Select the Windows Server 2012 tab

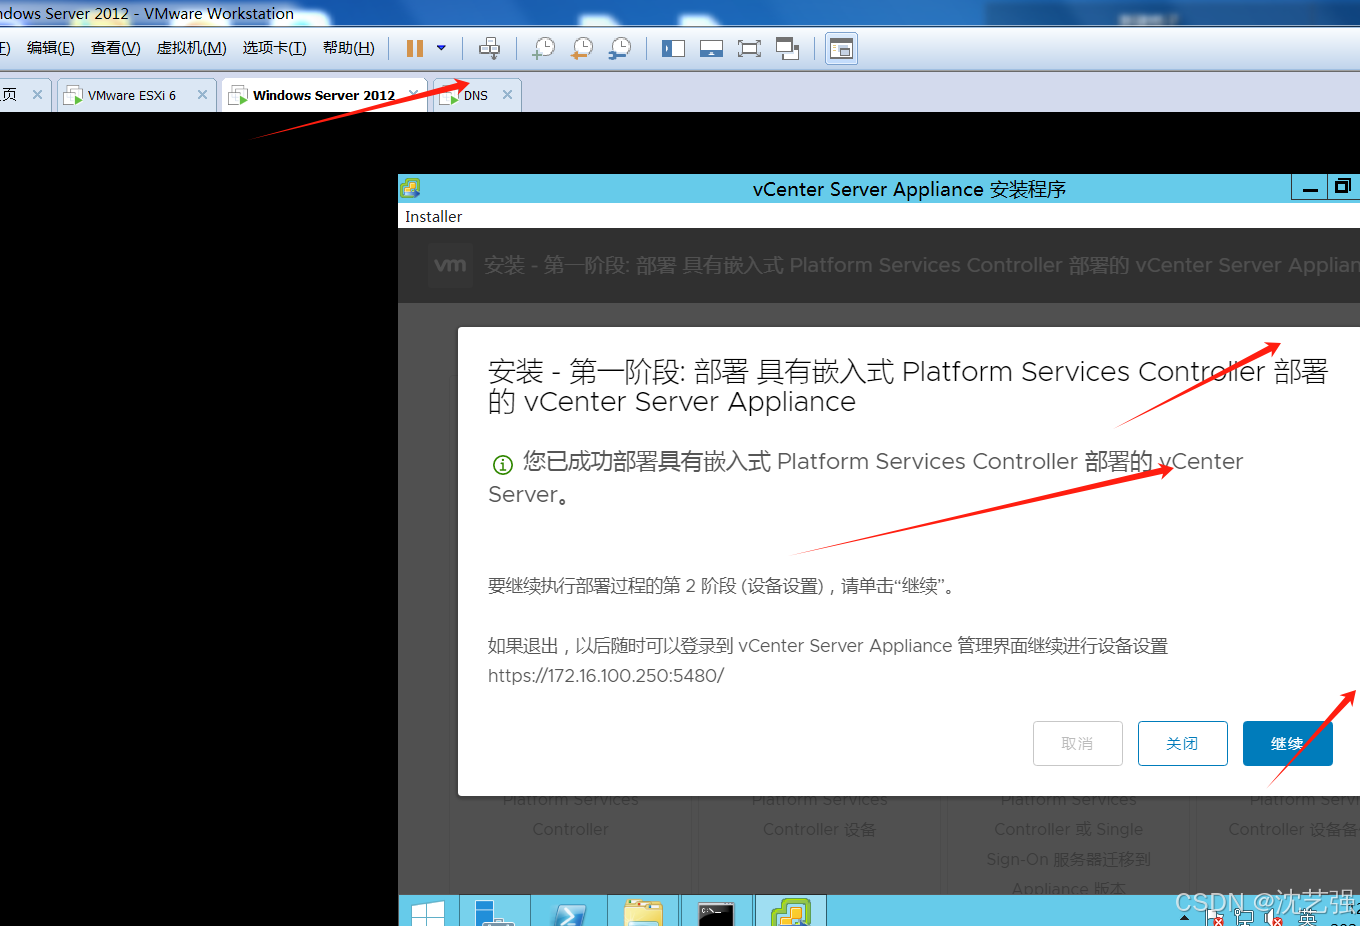click(323, 95)
